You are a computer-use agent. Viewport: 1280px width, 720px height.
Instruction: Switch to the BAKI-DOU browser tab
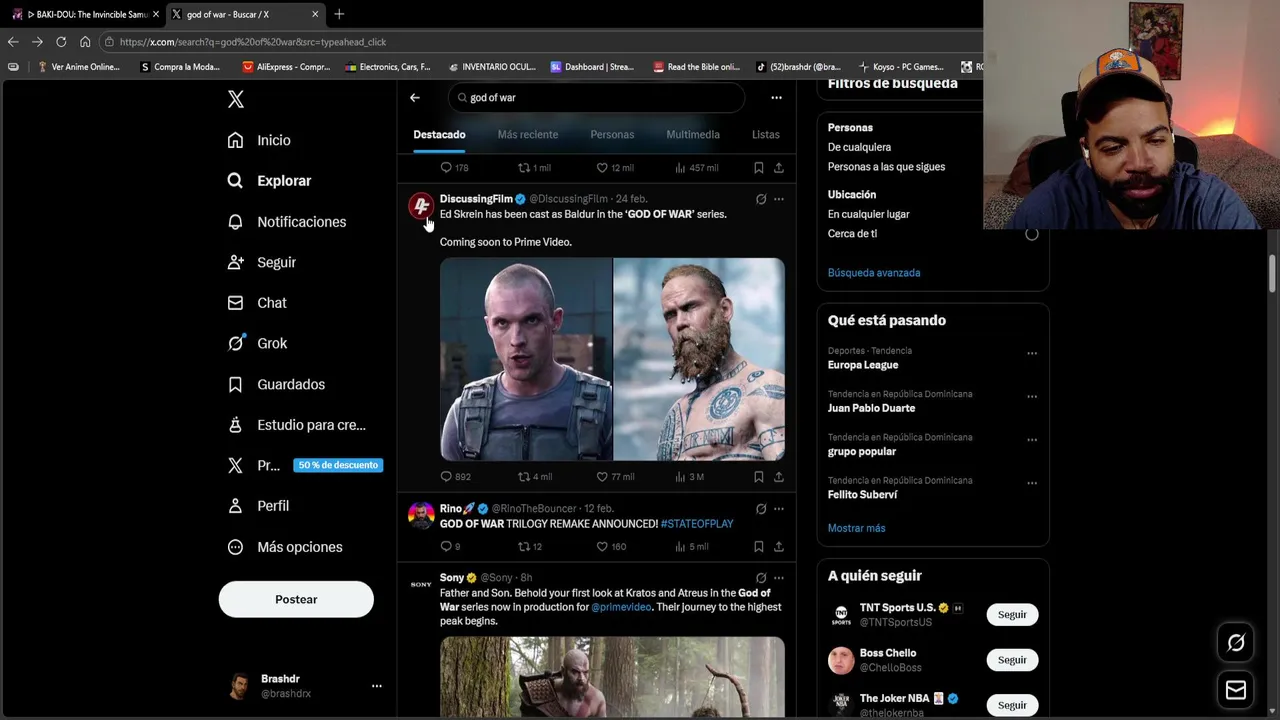pos(85,14)
